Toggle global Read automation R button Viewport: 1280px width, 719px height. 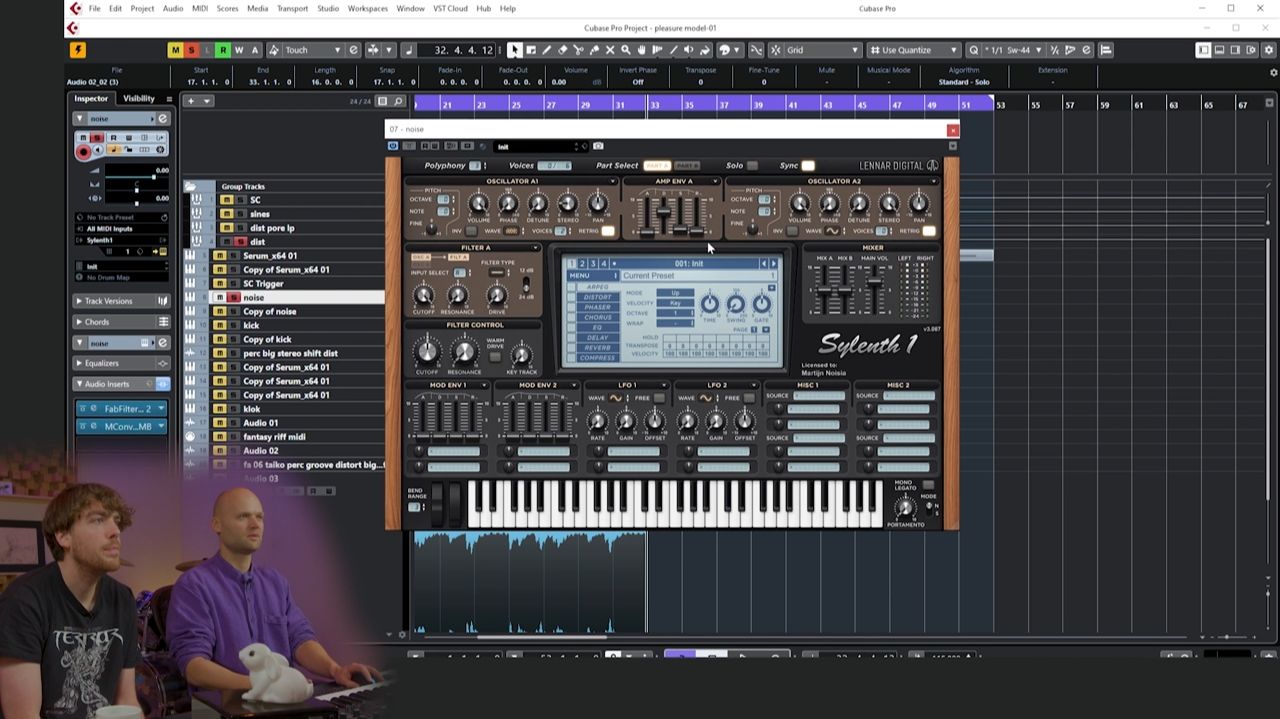click(223, 50)
